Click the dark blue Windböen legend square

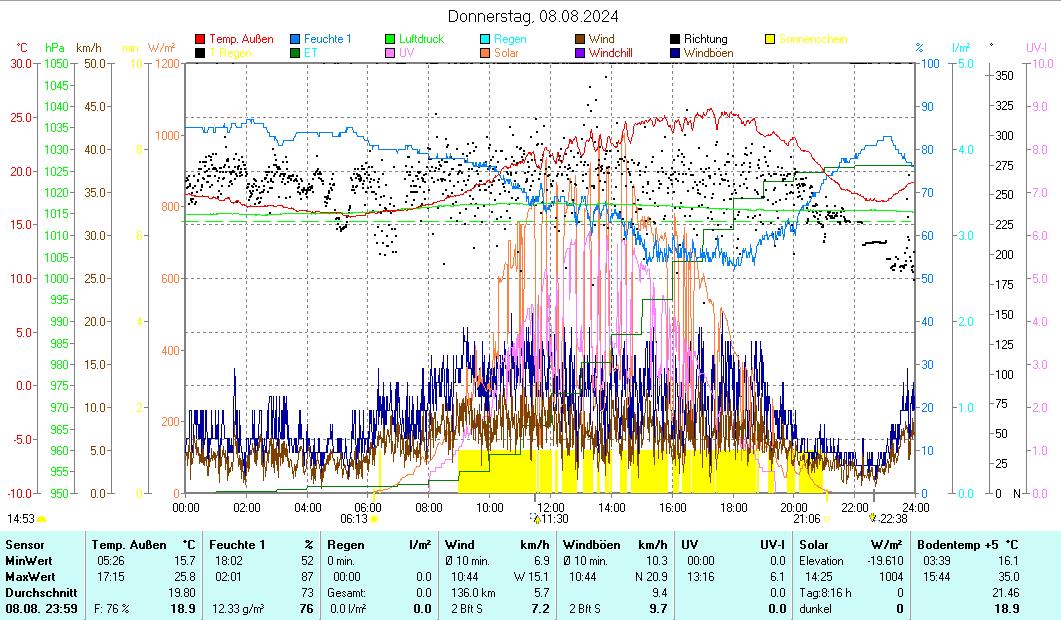675,53
